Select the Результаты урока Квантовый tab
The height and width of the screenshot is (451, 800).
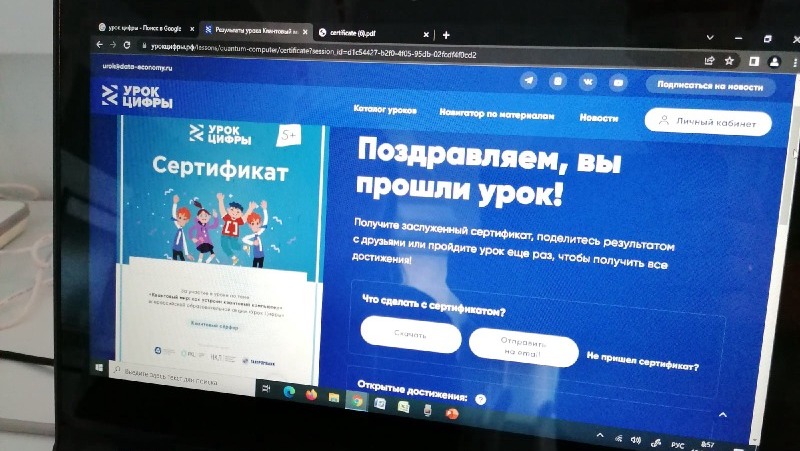(x=255, y=31)
